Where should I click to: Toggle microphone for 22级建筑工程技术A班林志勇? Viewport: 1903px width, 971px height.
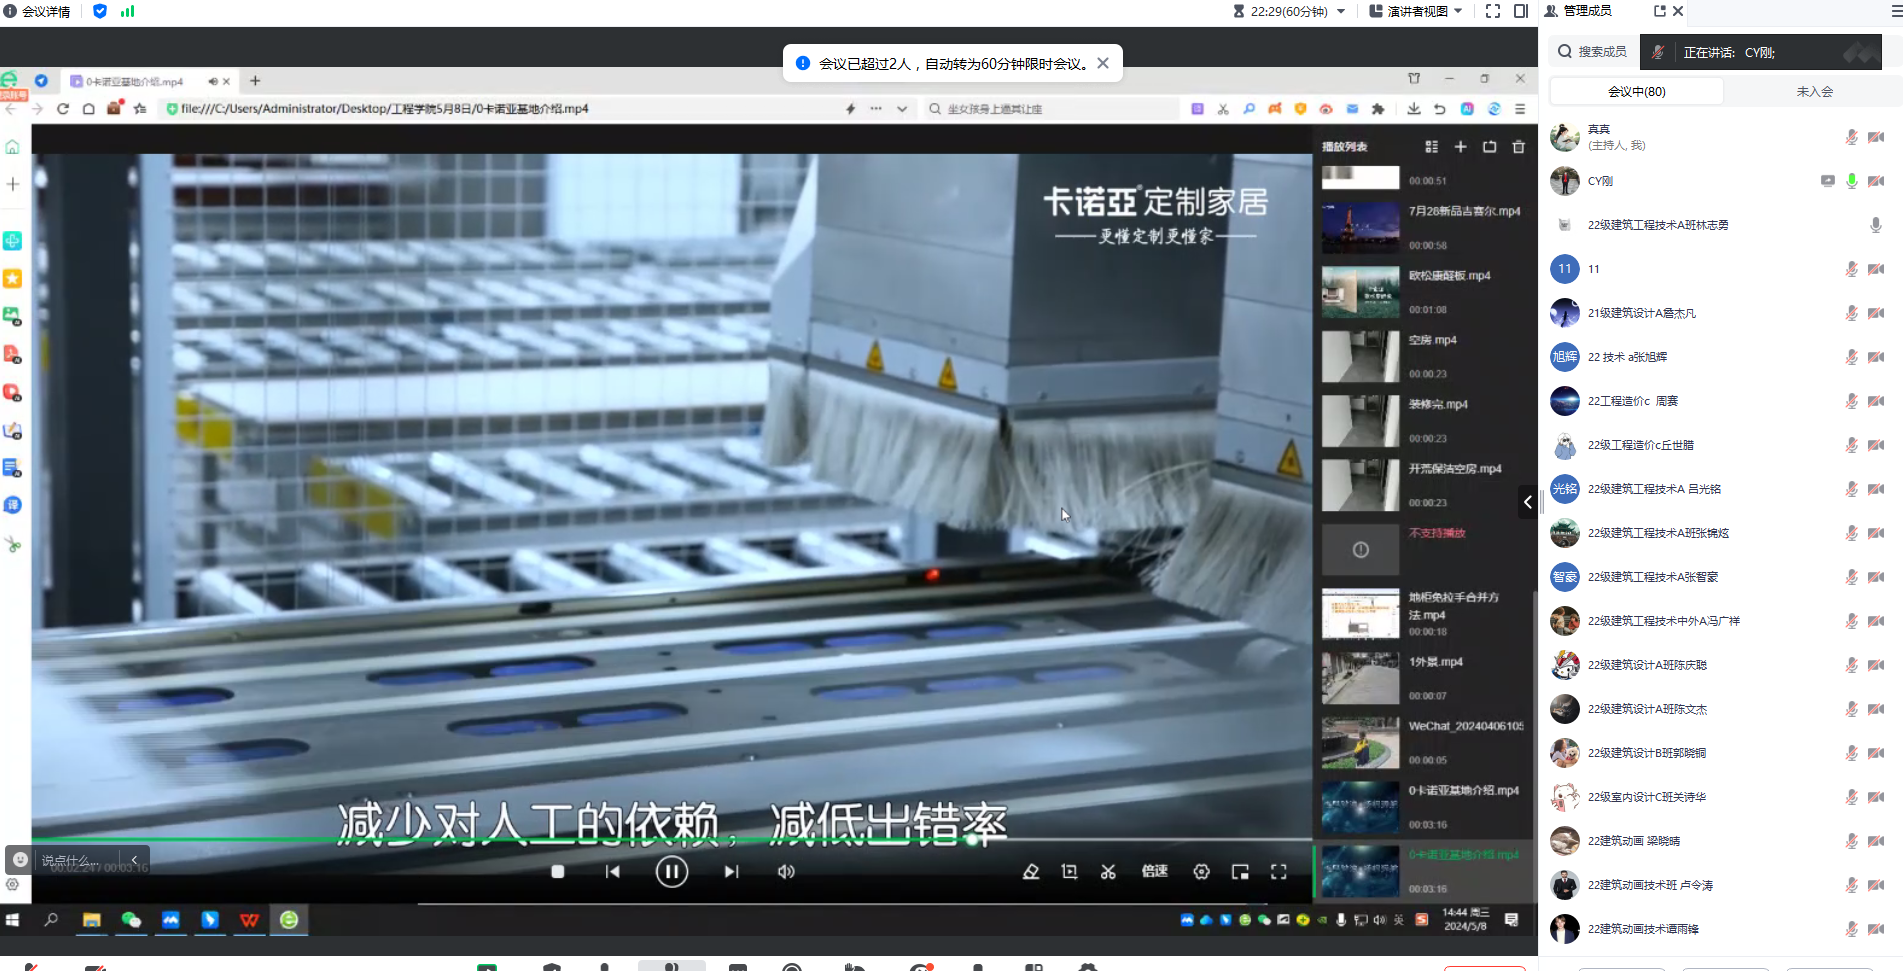(x=1876, y=225)
